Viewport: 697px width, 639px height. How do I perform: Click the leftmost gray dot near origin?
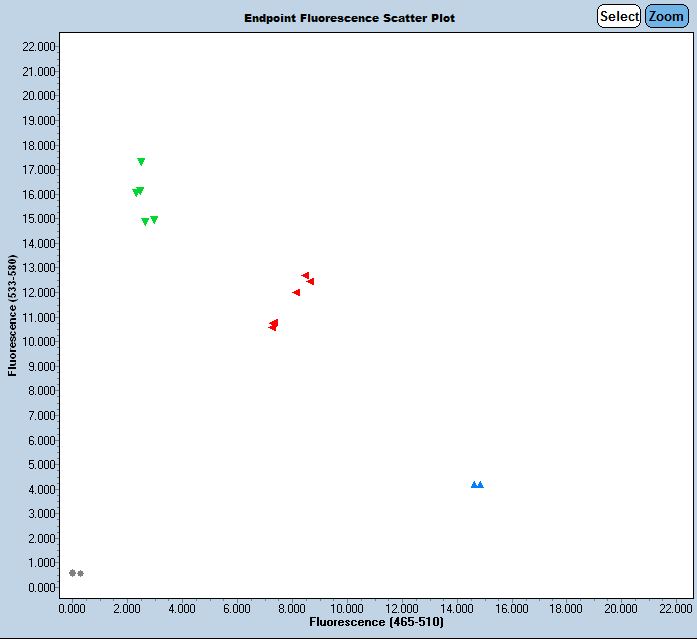pyautogui.click(x=72, y=573)
